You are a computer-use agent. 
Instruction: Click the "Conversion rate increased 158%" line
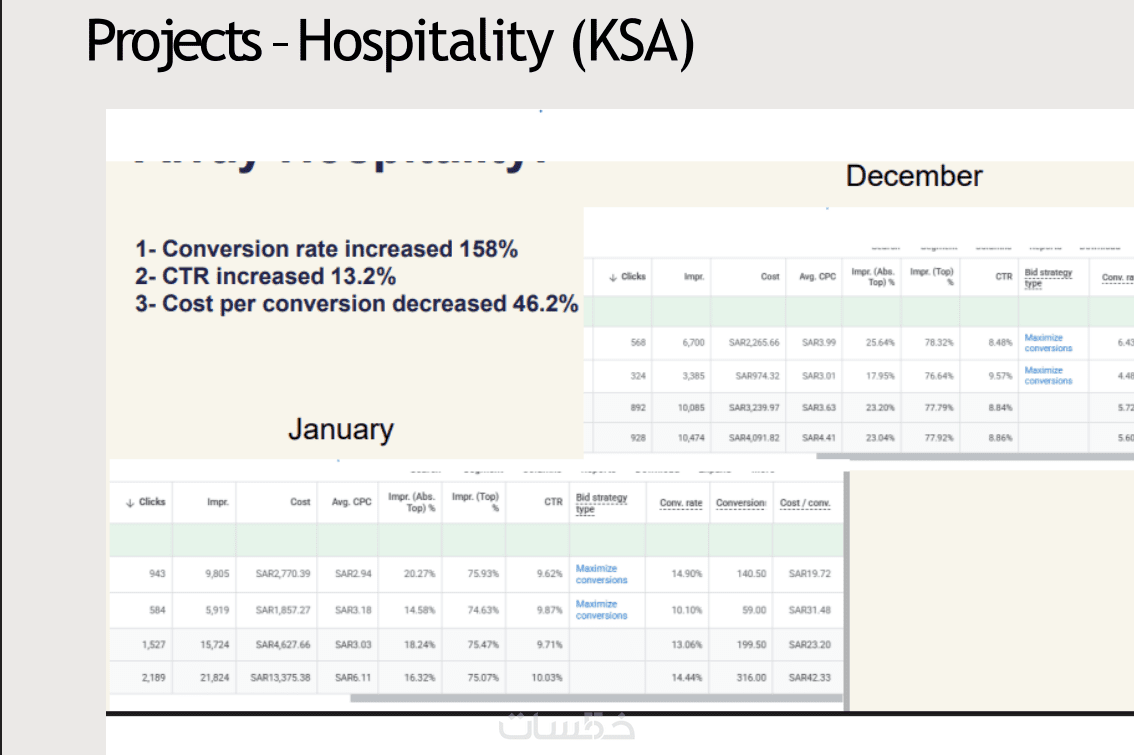coord(327,249)
